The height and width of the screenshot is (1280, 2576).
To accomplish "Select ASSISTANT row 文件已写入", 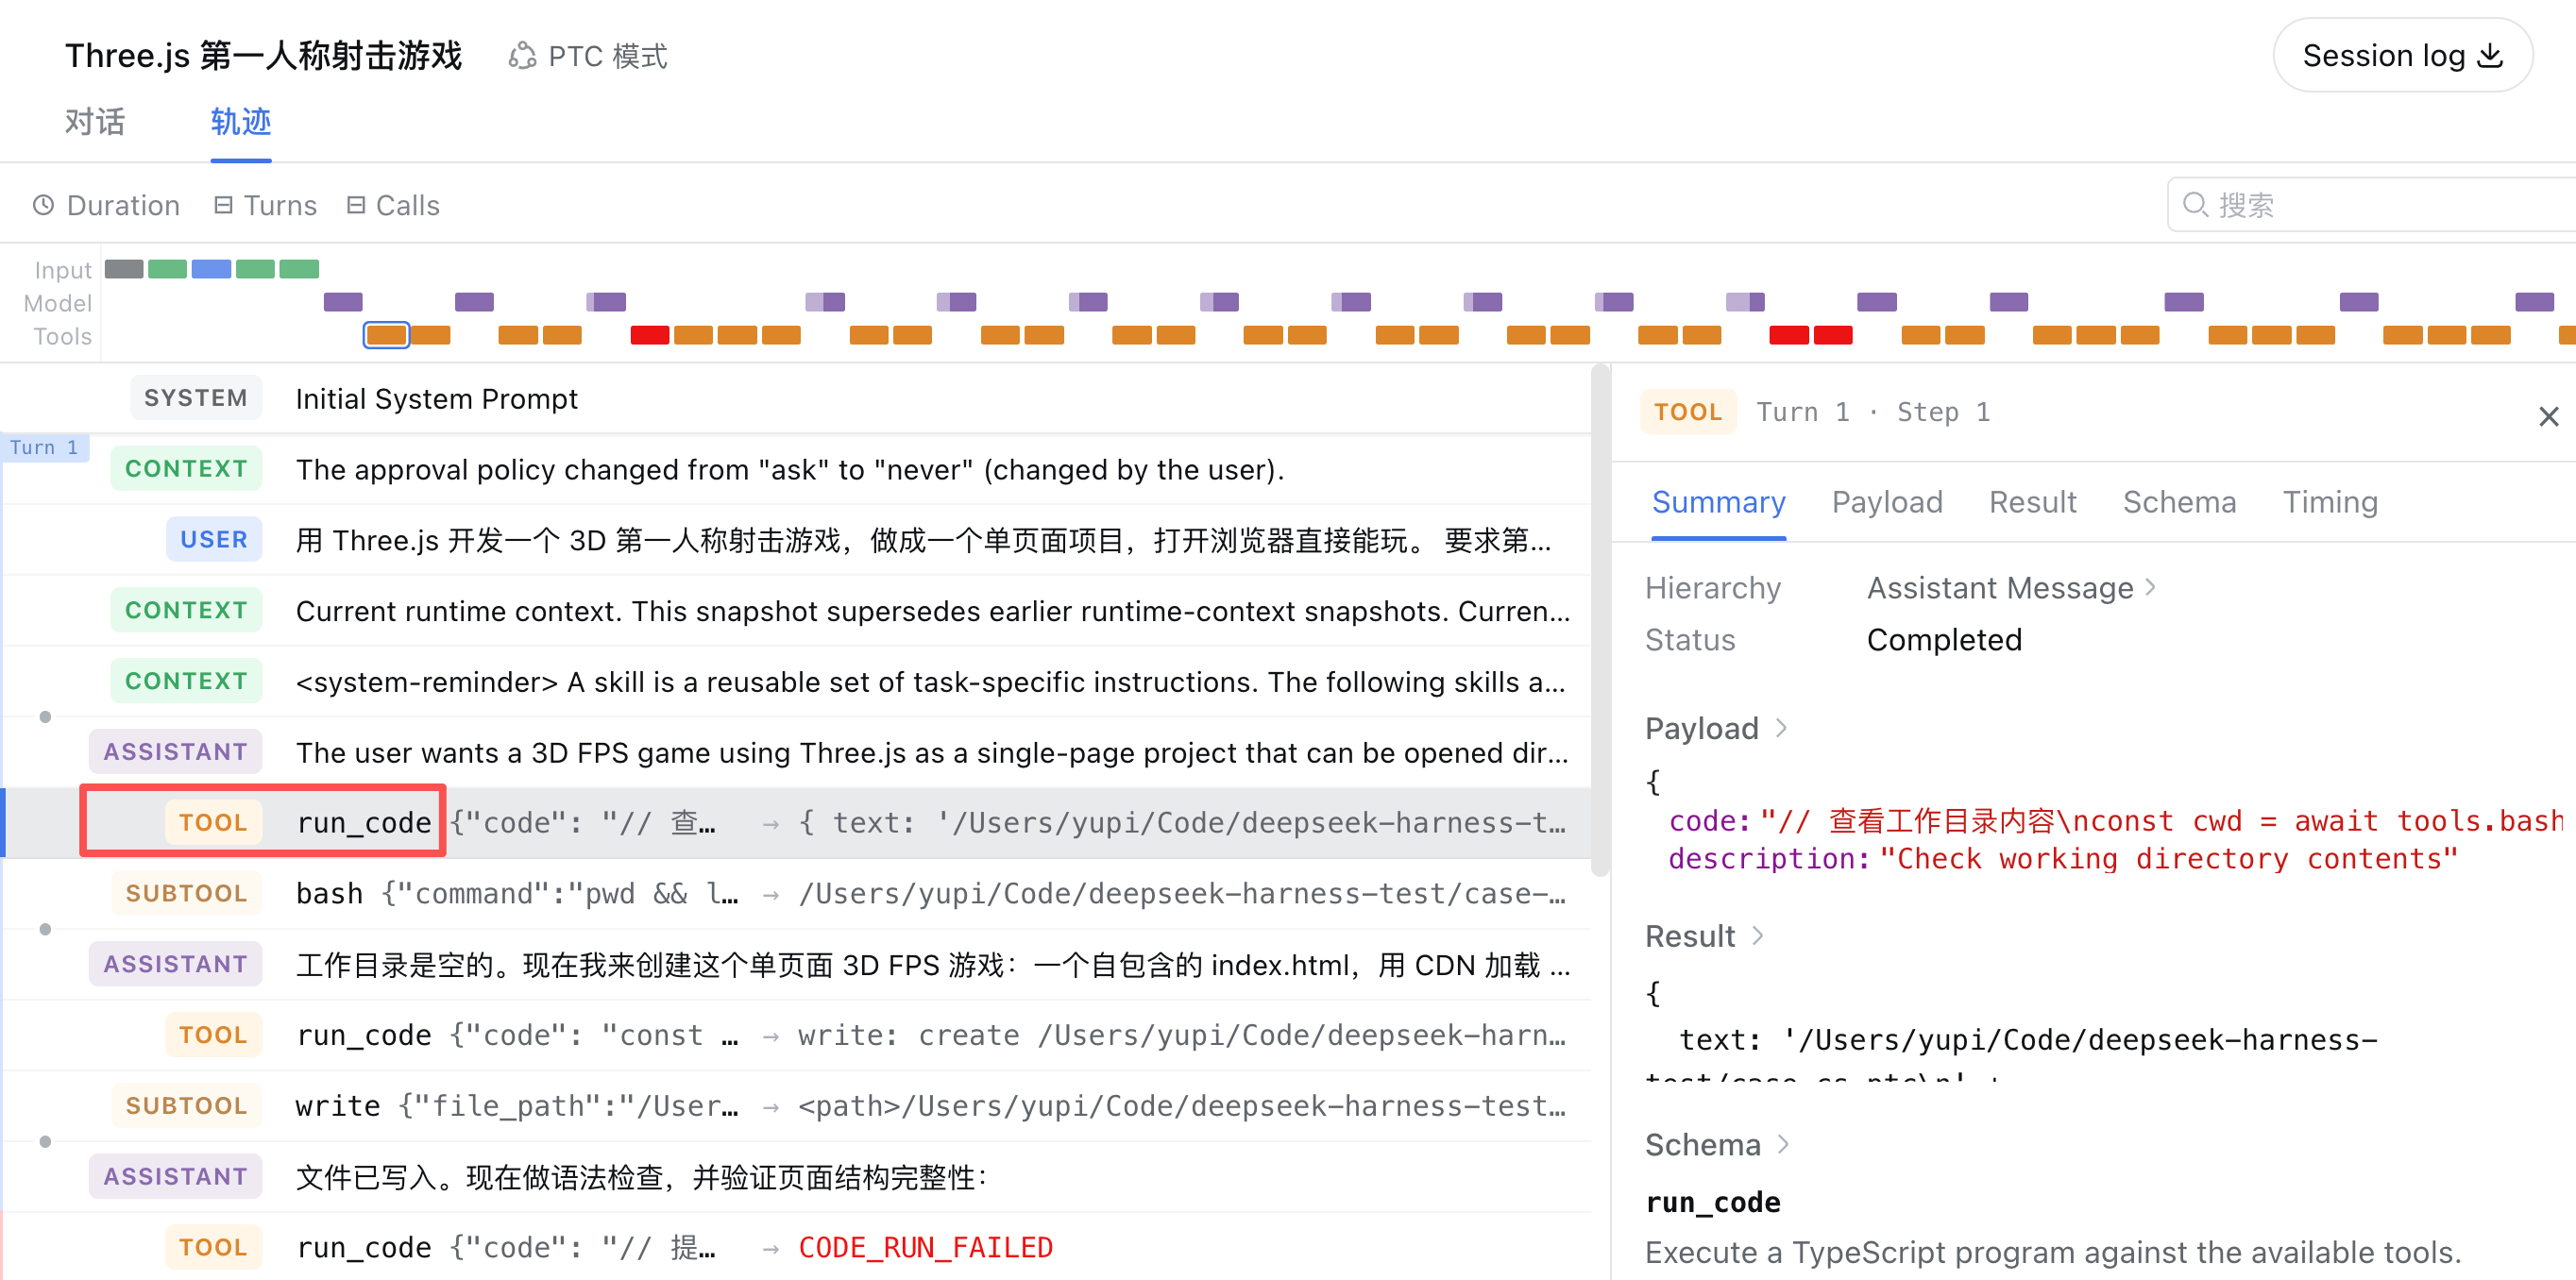I will (796, 1177).
